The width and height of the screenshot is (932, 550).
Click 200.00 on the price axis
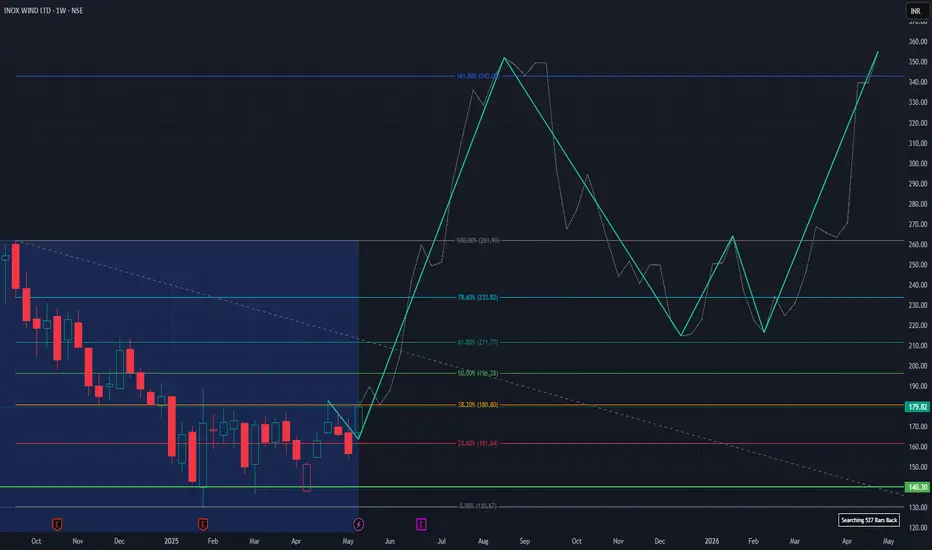(x=918, y=366)
